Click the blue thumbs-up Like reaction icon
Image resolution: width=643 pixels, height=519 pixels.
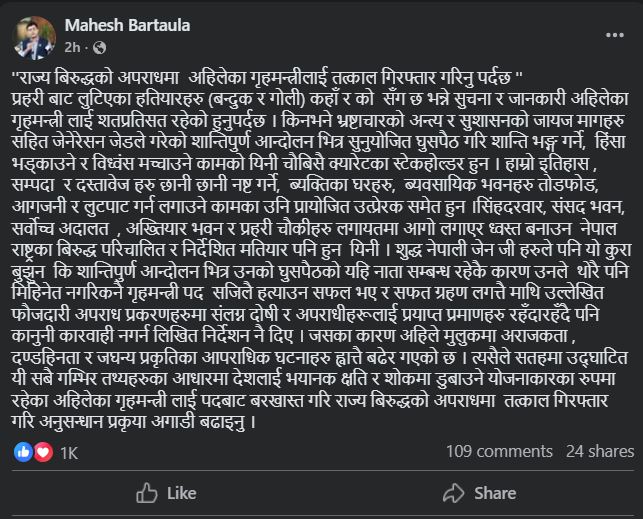point(23,452)
